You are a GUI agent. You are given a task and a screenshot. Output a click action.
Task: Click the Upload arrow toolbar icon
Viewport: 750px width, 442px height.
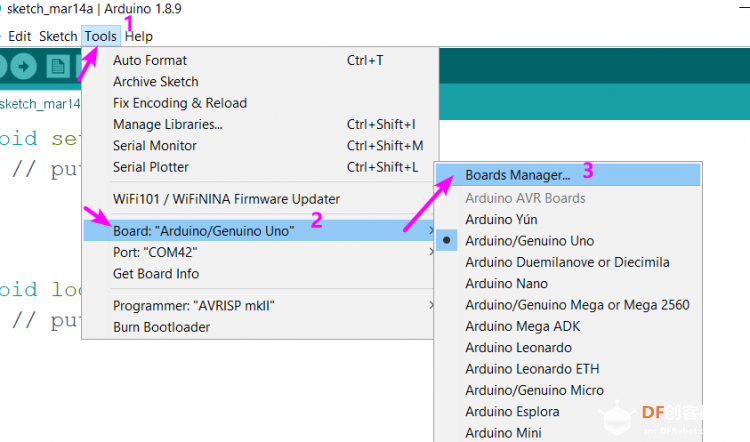pyautogui.click(x=23, y=66)
